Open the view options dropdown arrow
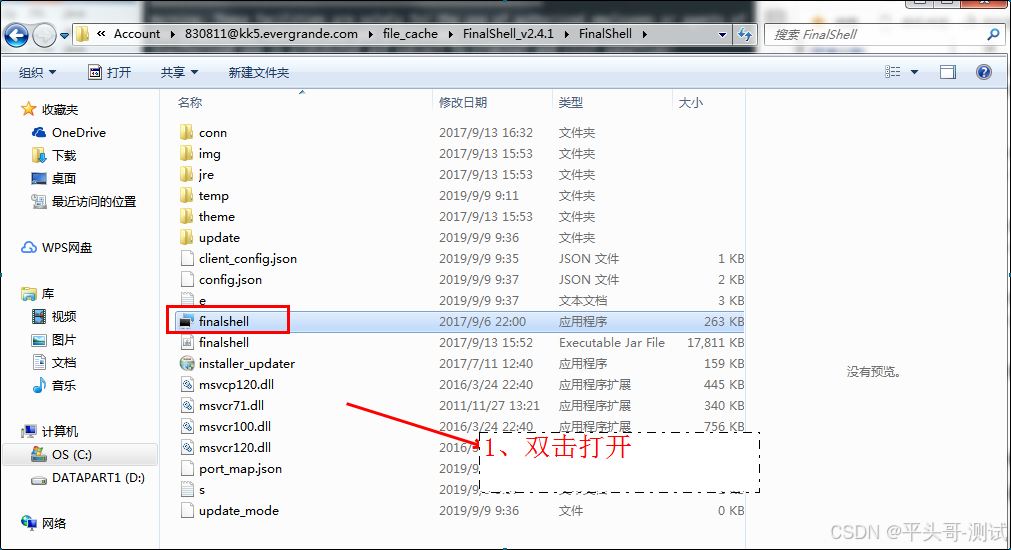This screenshot has height=550, width=1011. [x=914, y=72]
